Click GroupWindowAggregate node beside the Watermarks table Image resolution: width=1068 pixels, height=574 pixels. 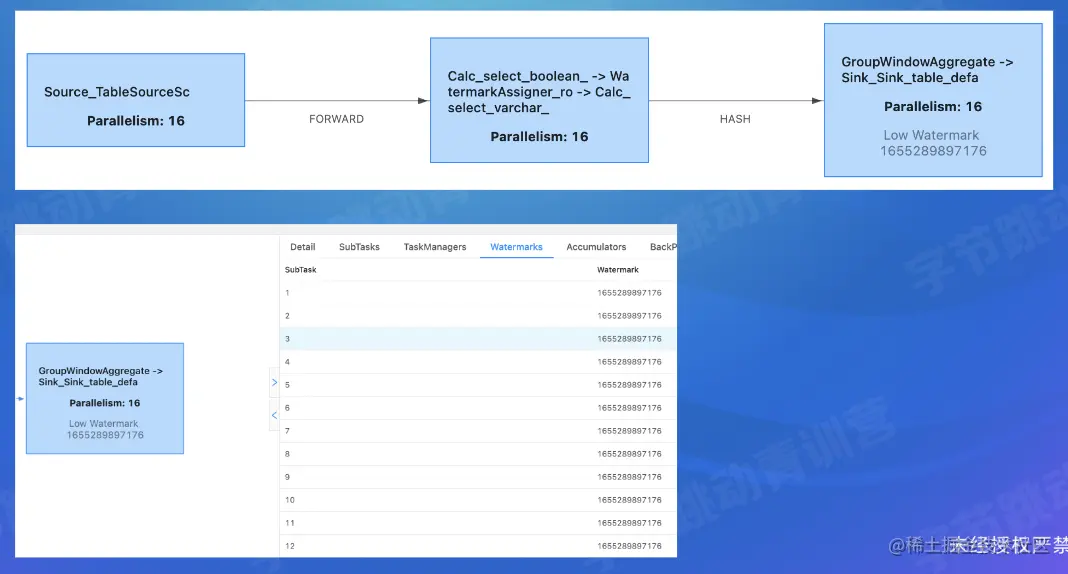(105, 398)
